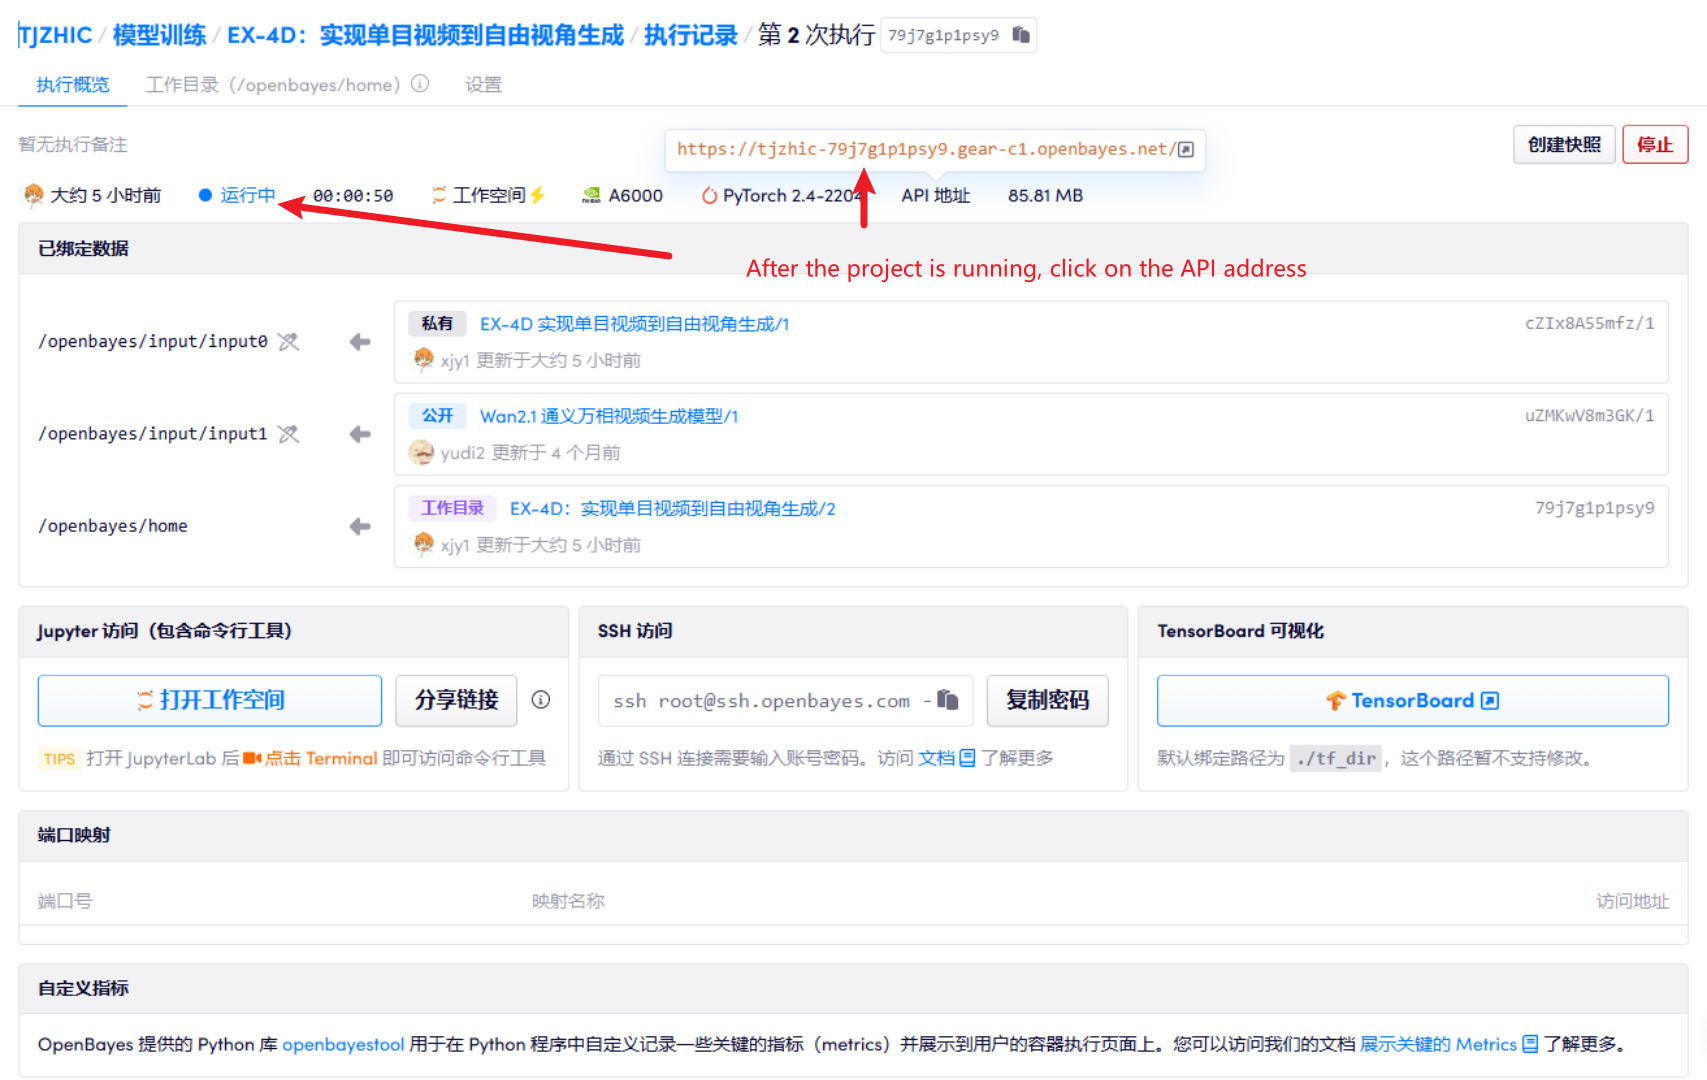This screenshot has height=1080, width=1707.
Task: Switch to the 执行概览 tab
Action: pos(73,85)
